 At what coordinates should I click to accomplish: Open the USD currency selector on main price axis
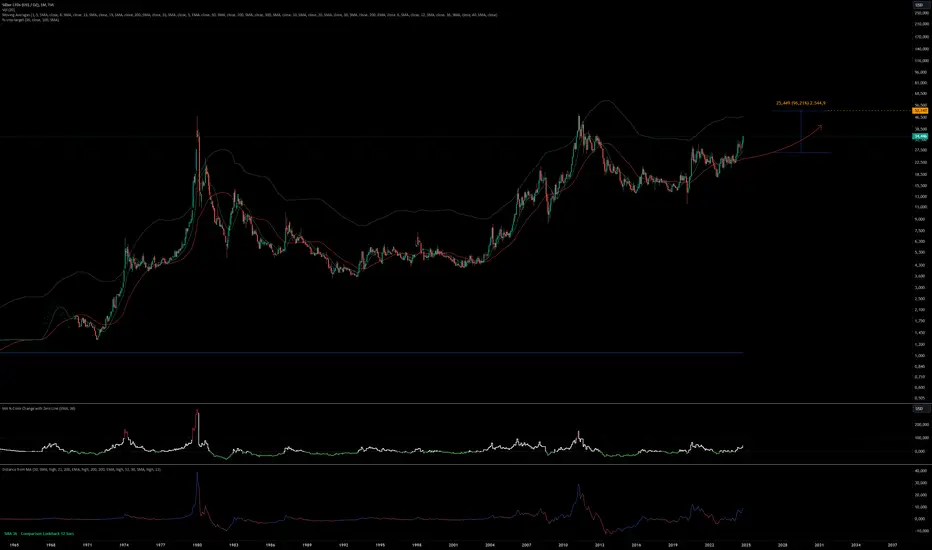click(919, 5)
